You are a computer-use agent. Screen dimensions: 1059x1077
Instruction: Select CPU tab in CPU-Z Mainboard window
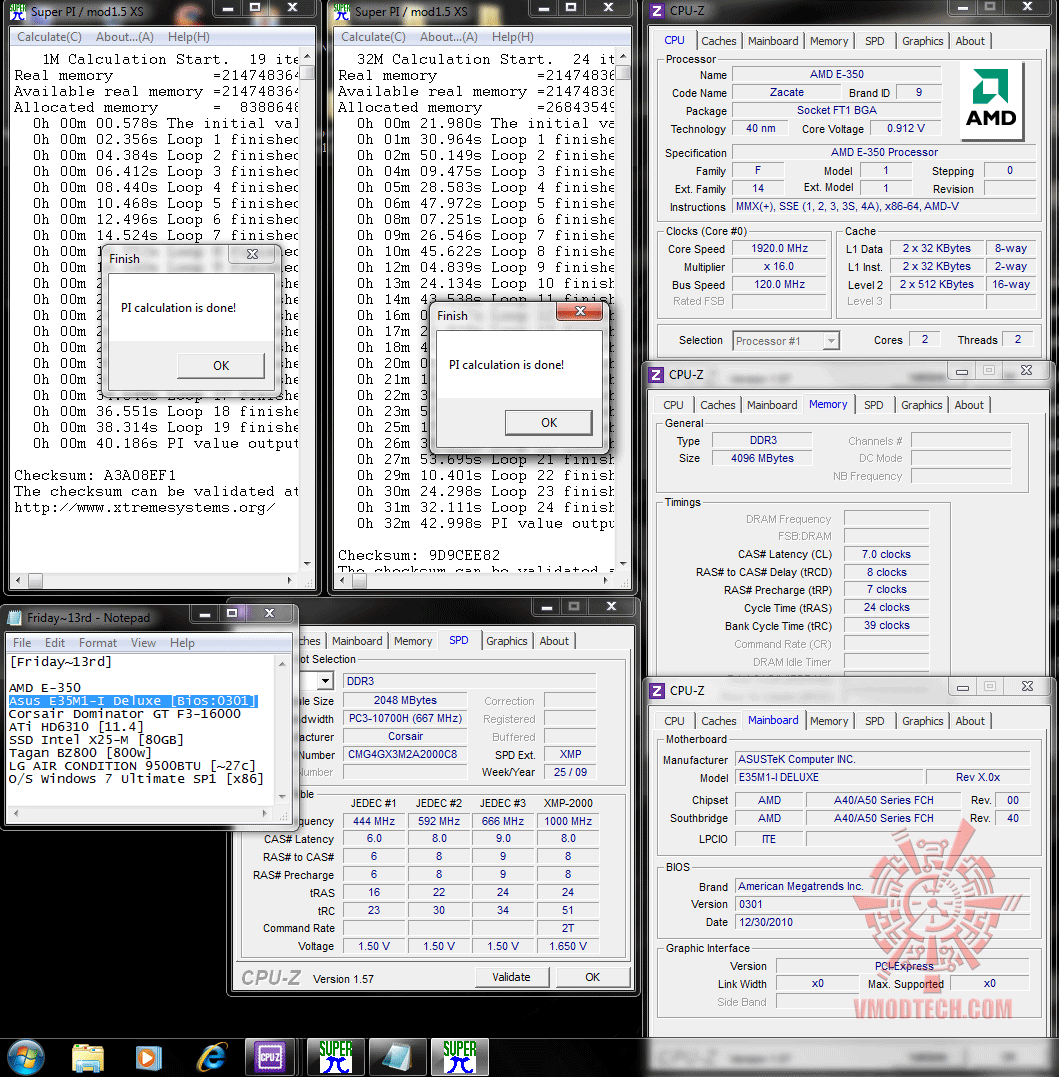pos(674,721)
